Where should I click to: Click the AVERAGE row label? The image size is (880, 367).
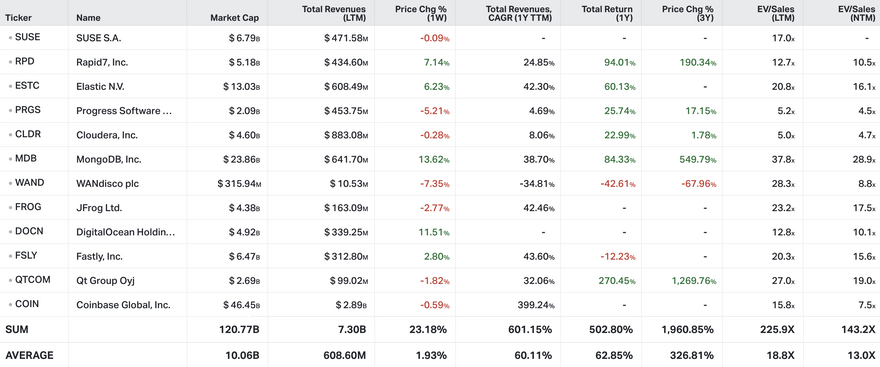pyautogui.click(x=30, y=355)
